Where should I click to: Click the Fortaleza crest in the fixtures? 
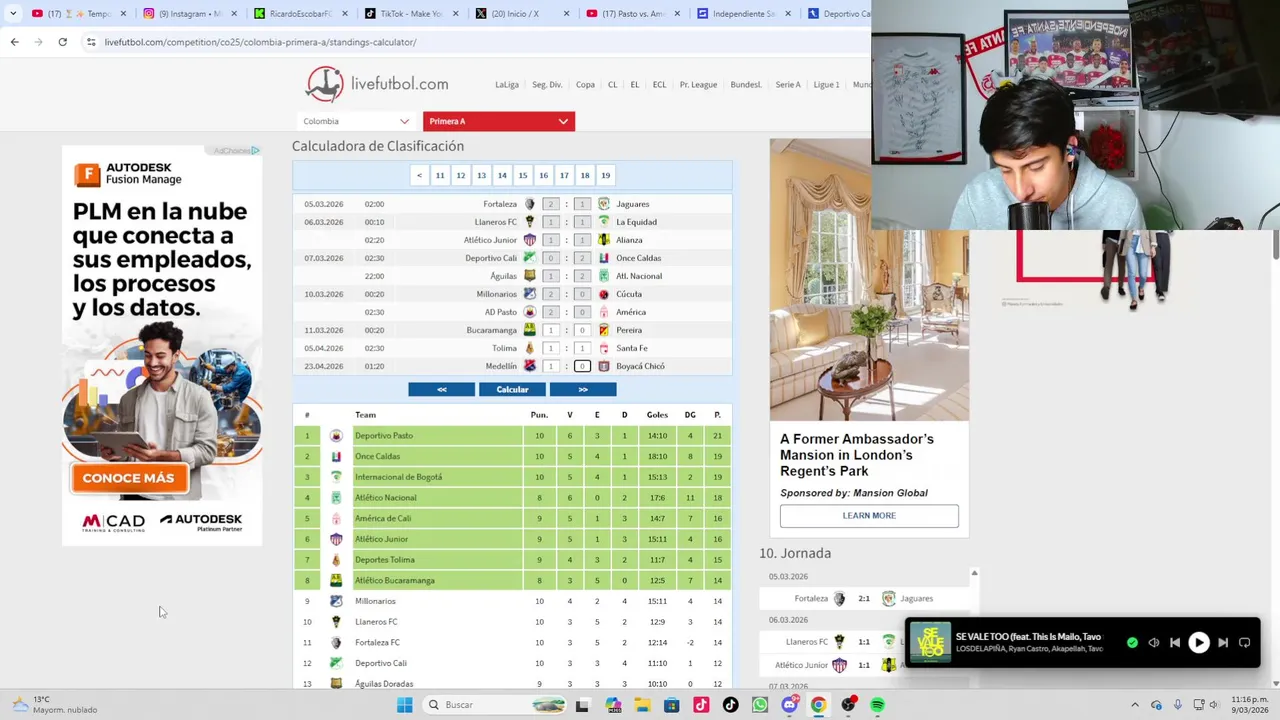[530, 204]
